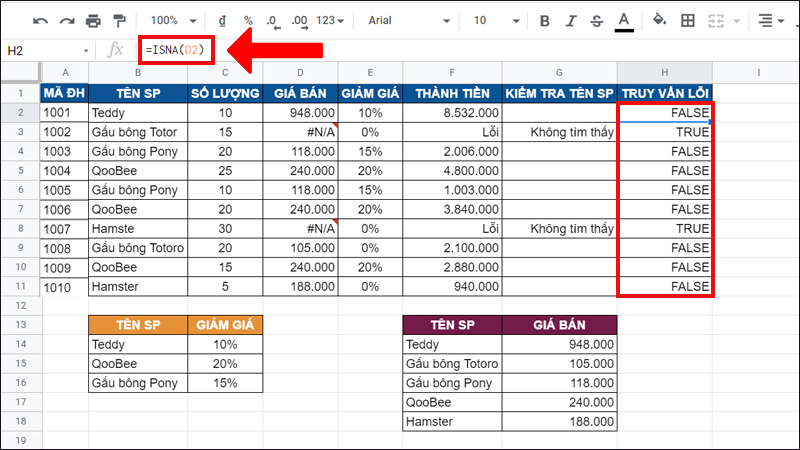Open the fill color paint bucket
Screen dimensions: 800x450
659,20
